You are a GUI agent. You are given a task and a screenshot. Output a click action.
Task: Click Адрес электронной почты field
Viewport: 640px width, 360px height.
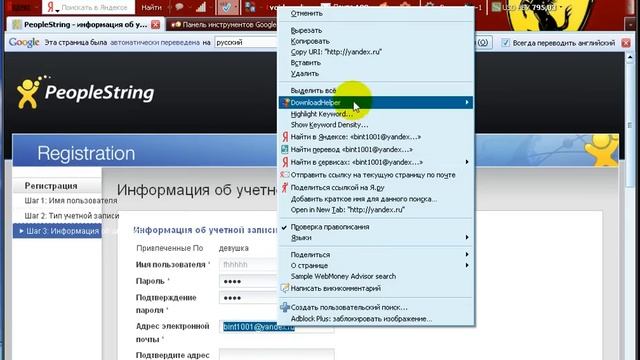276,327
